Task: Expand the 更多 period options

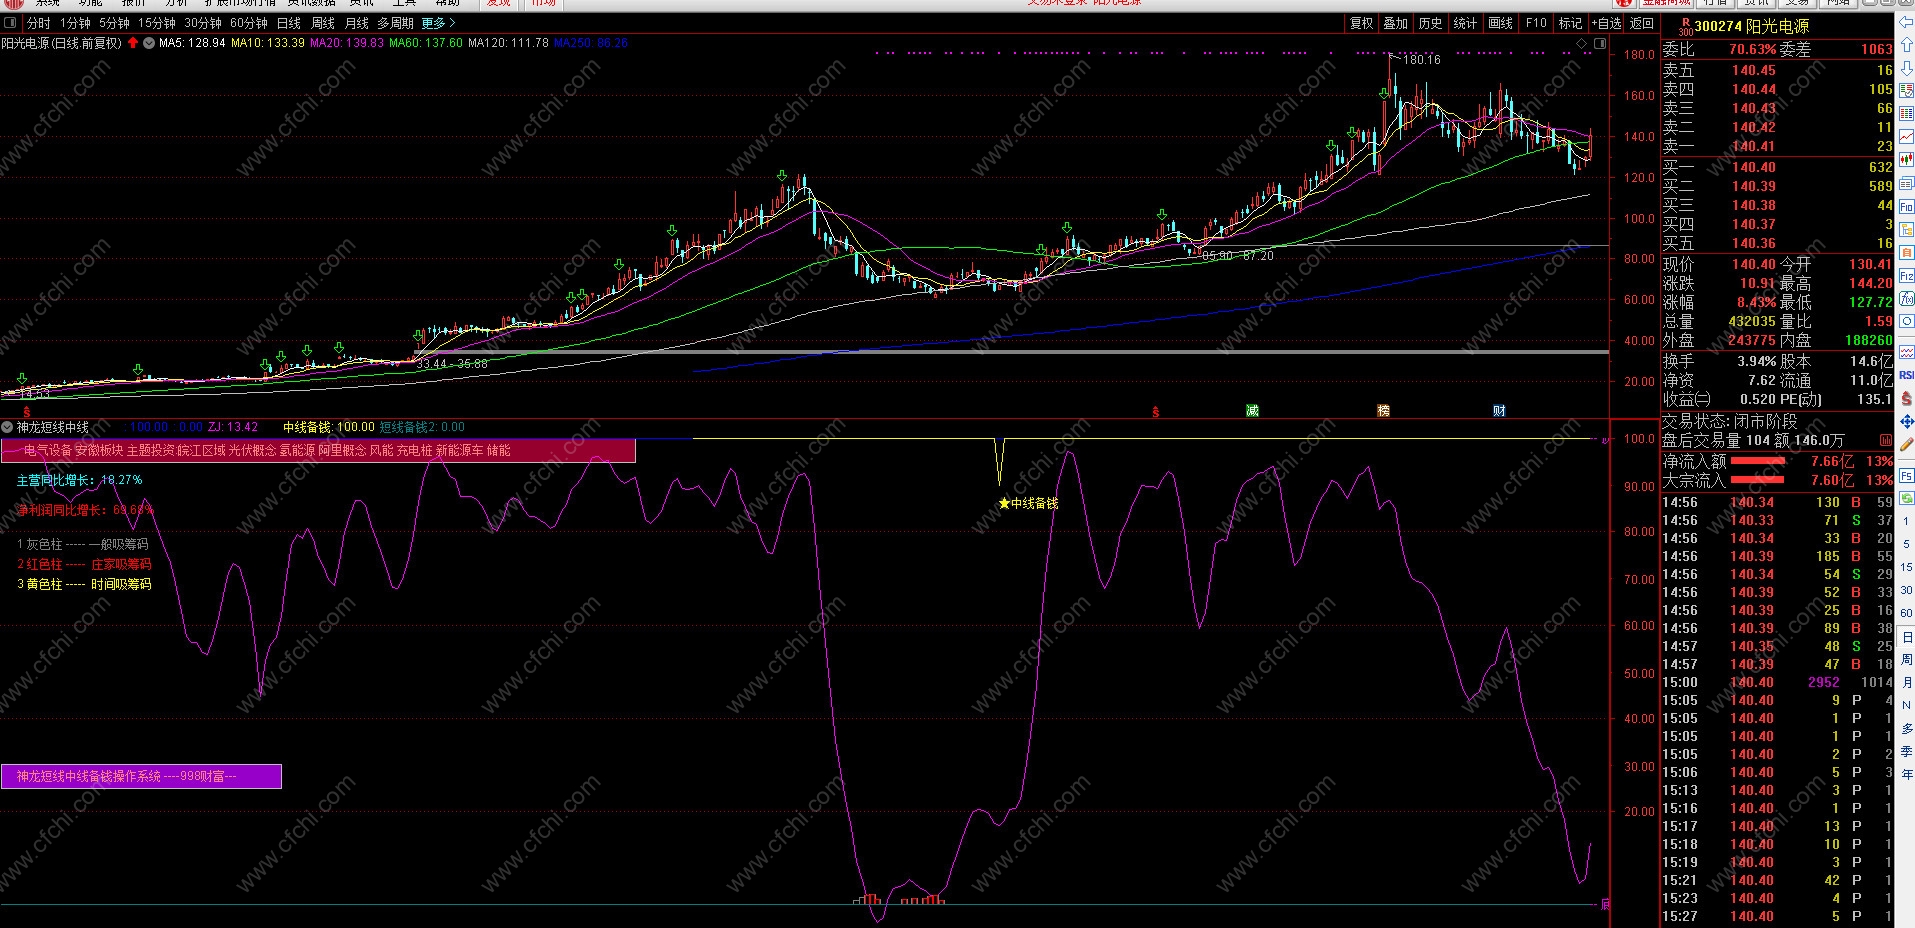Action: [438, 23]
